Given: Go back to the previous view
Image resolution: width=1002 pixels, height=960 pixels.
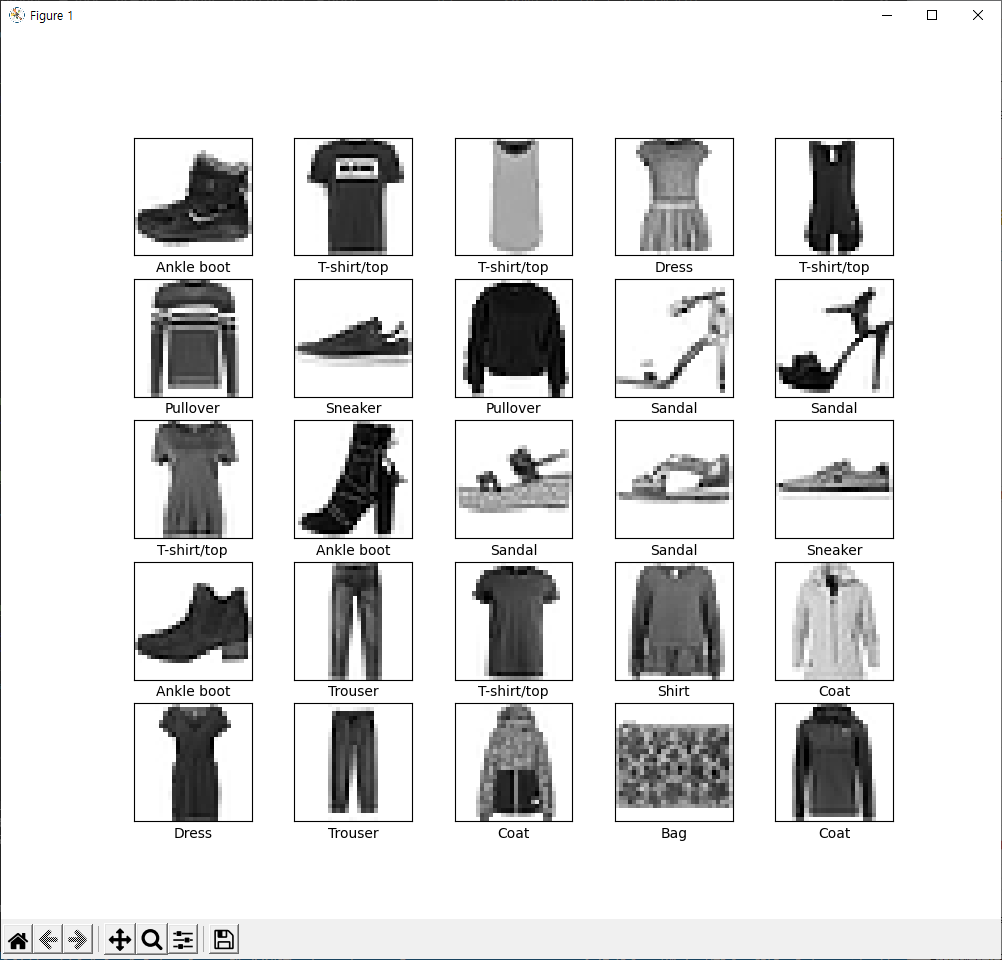Looking at the screenshot, I should (x=49, y=940).
